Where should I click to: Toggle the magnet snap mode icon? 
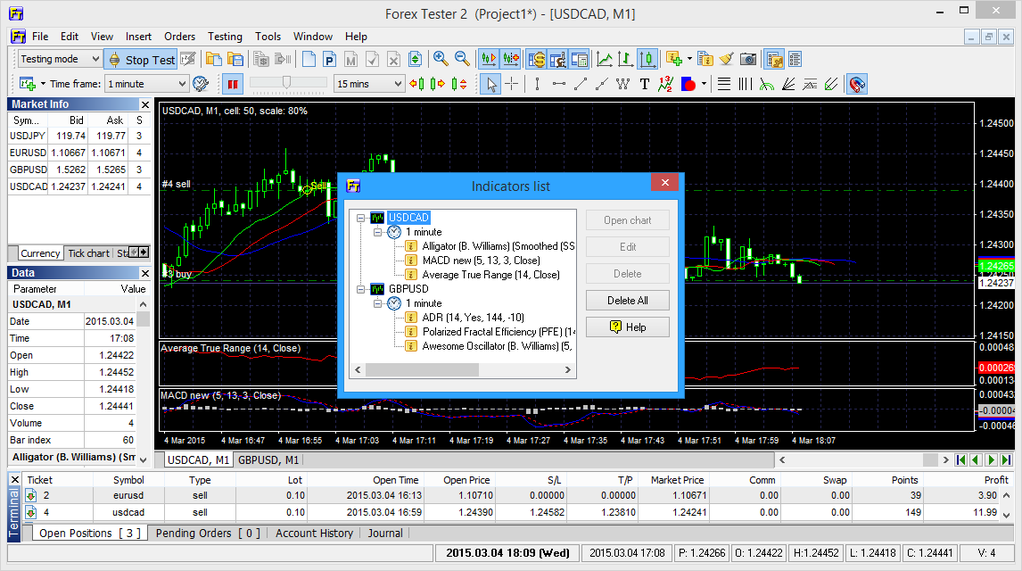click(x=857, y=84)
